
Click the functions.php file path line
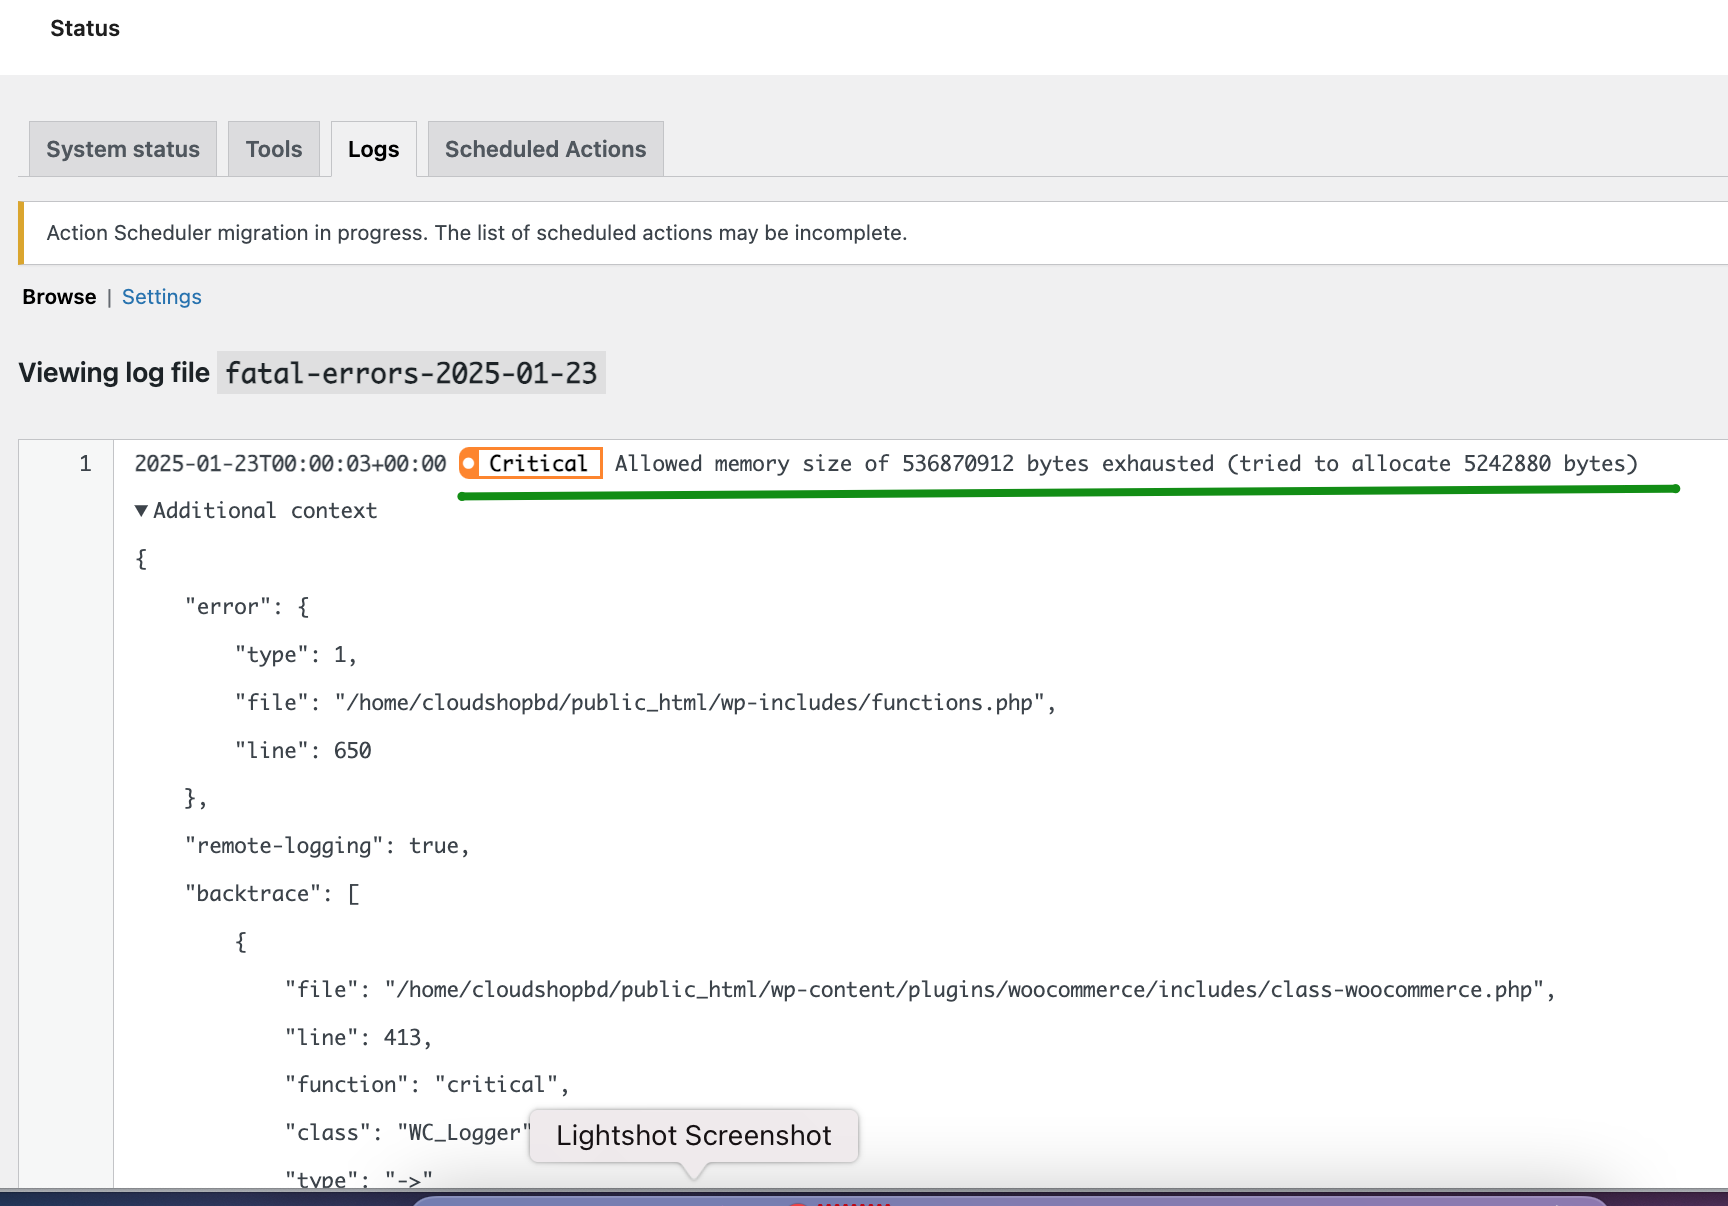646,702
